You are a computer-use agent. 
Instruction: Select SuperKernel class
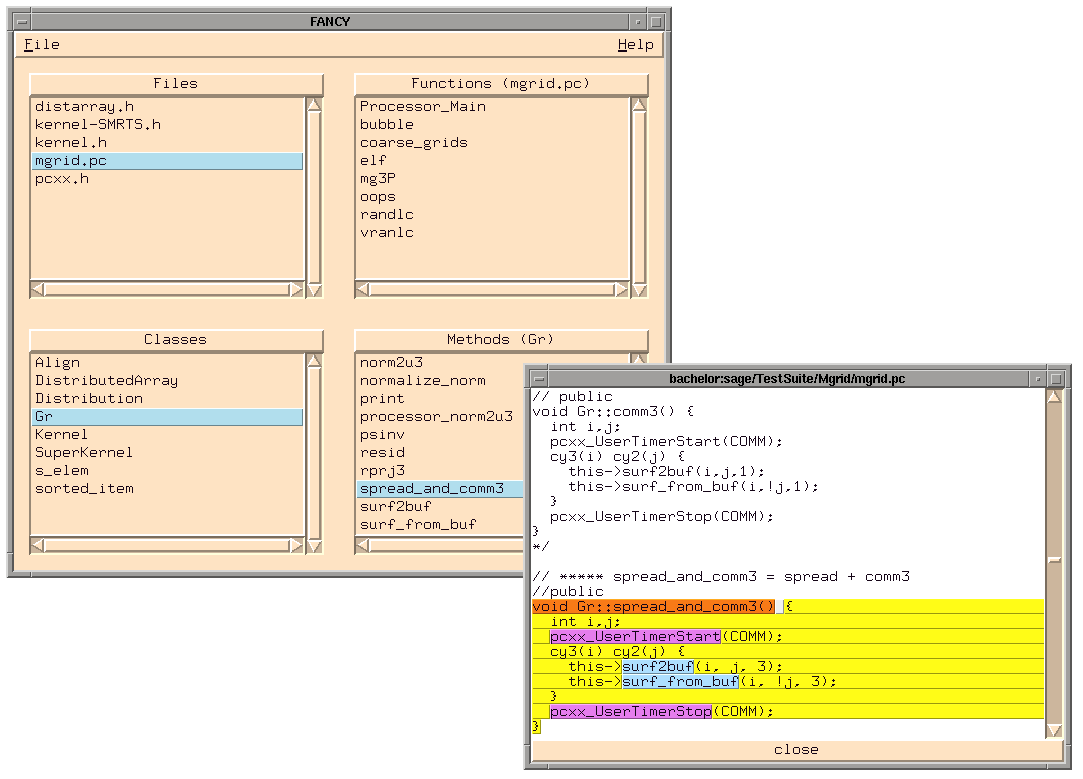167,453
